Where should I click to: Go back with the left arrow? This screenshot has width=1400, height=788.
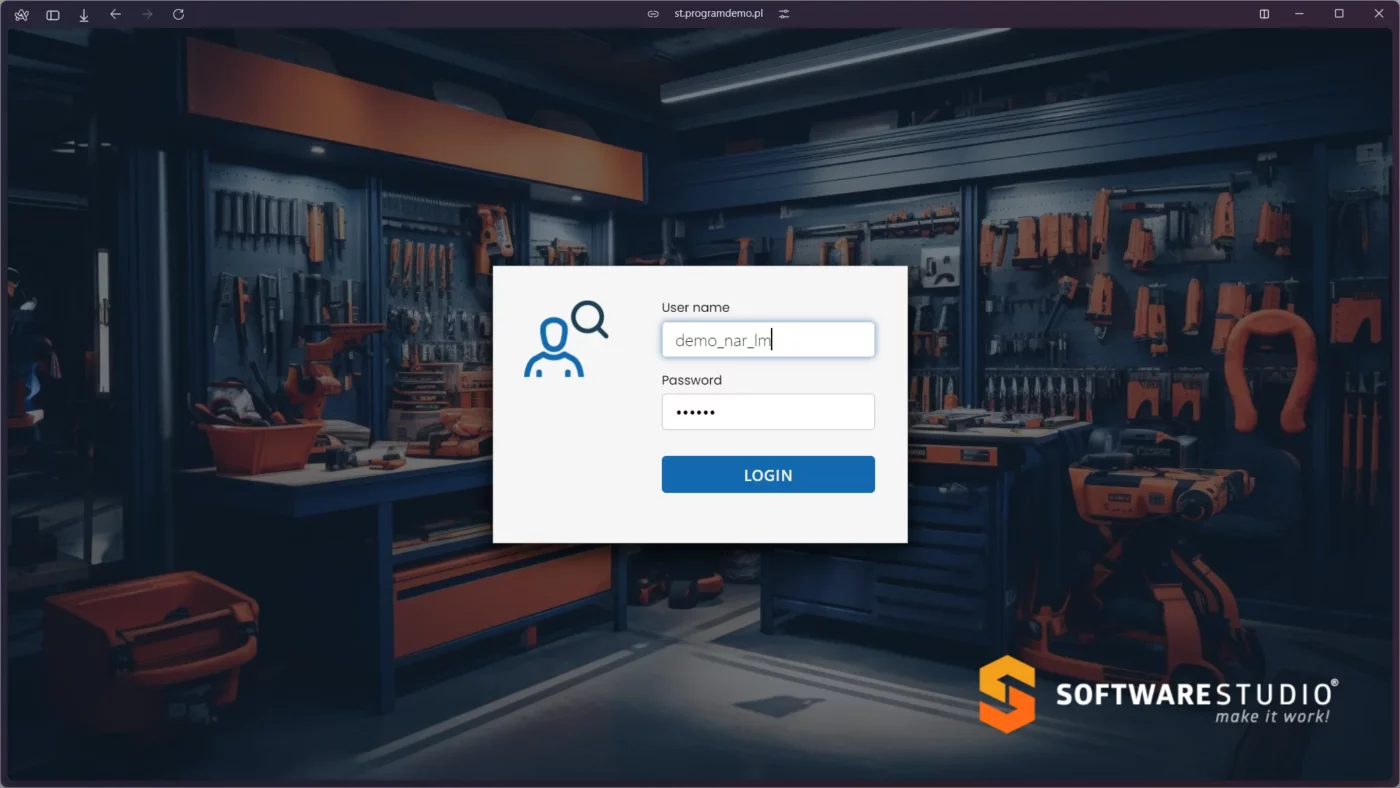tap(115, 14)
